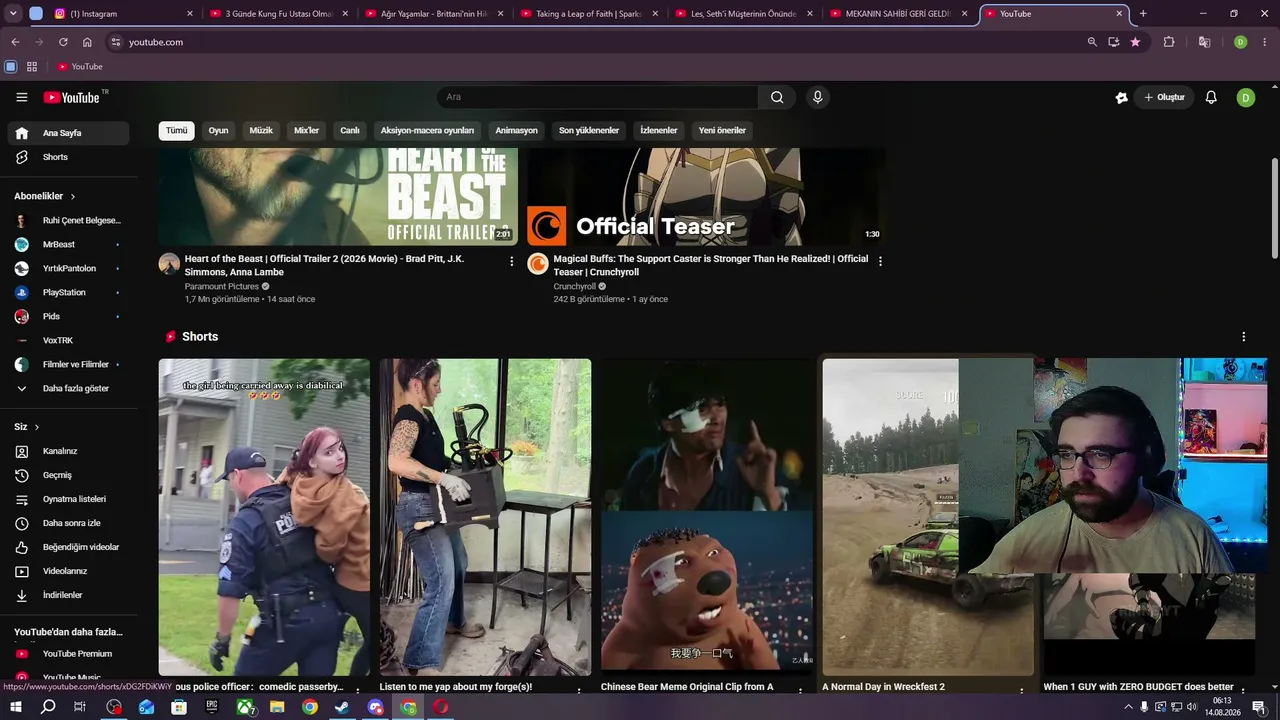This screenshot has height=720, width=1280.
Task: Click the Opera icon in the taskbar
Action: click(x=440, y=707)
